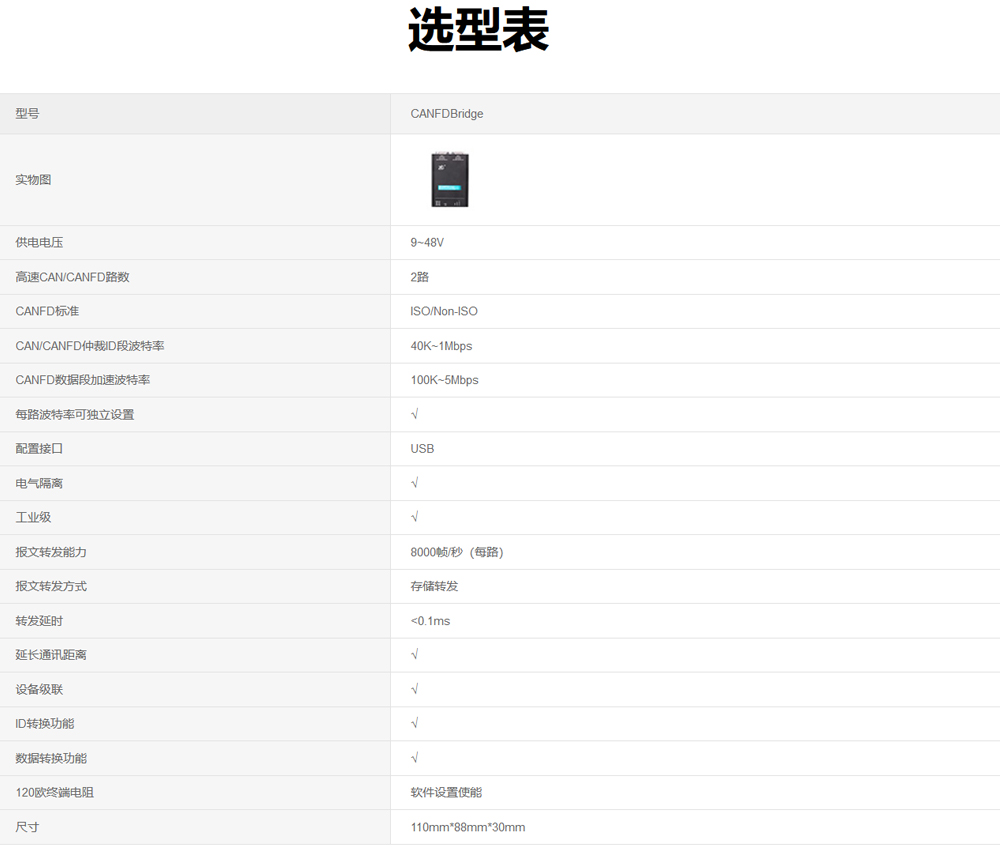
Task: Click the checkmark in ID转换功能 row
Action: coord(415,723)
